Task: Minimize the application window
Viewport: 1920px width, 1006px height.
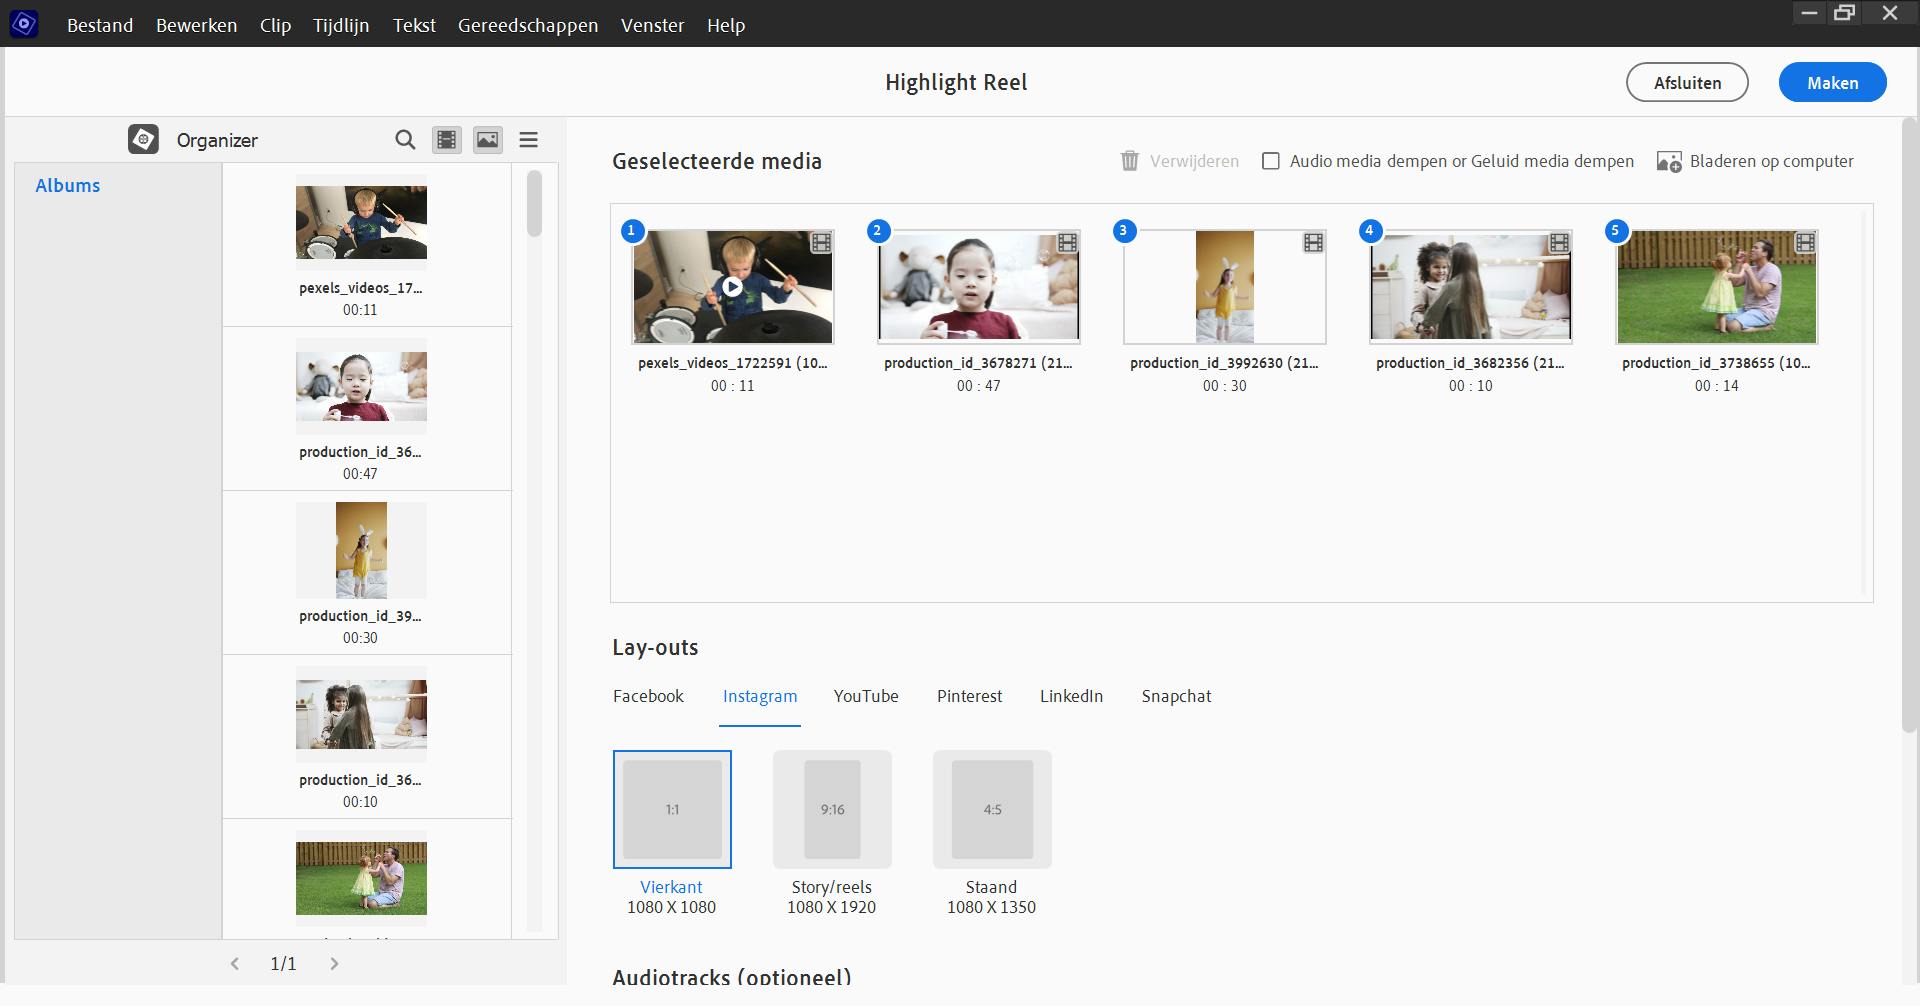Action: click(1808, 14)
